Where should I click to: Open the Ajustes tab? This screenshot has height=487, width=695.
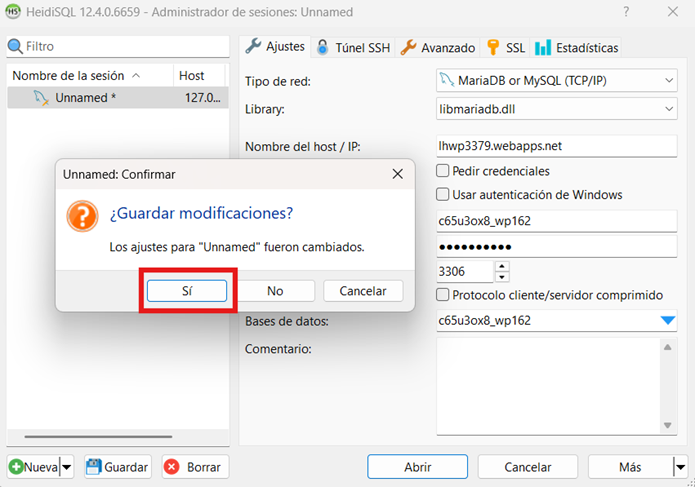275,47
